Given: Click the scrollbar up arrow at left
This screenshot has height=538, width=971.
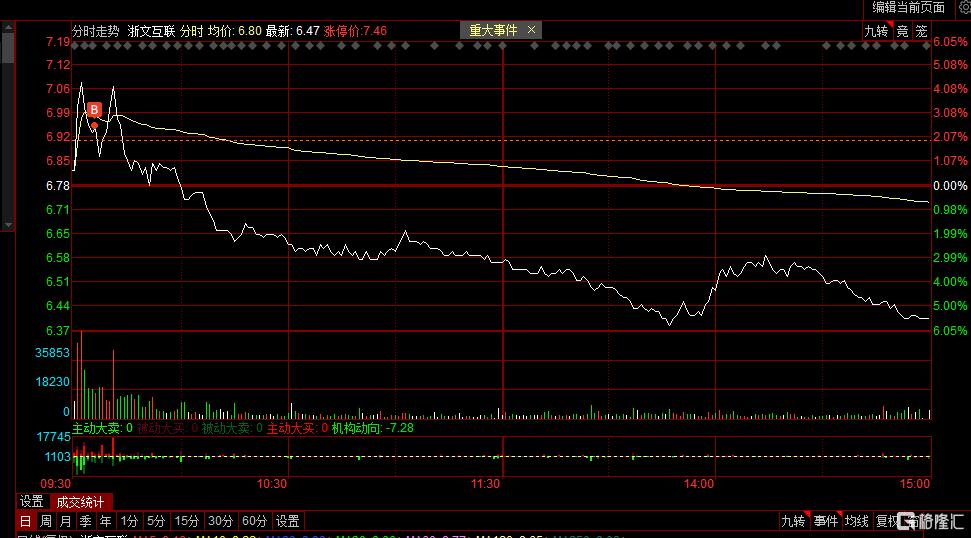Looking at the screenshot, I should point(8,27).
